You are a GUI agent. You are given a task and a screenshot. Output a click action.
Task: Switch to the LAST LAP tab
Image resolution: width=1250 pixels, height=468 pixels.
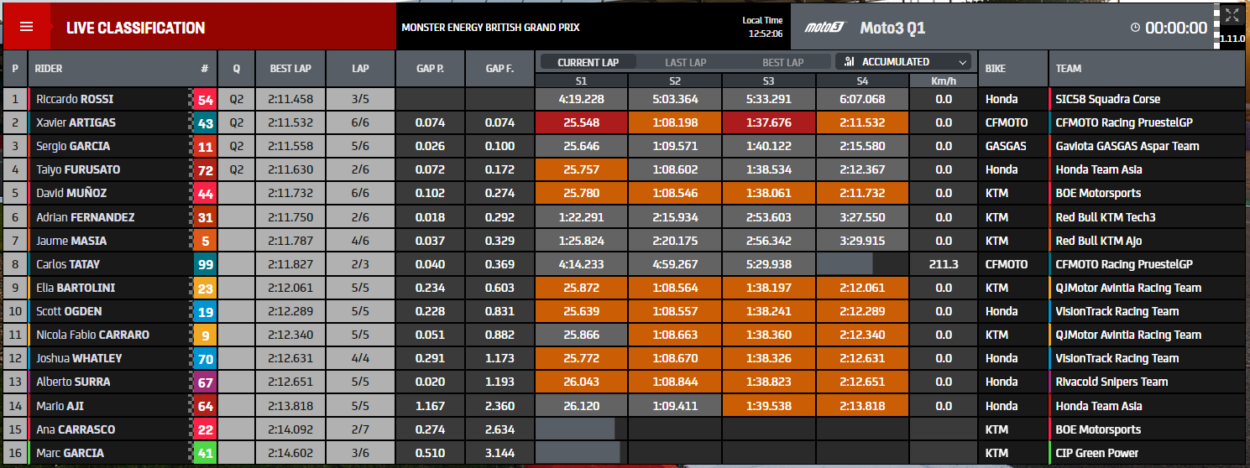coord(685,62)
